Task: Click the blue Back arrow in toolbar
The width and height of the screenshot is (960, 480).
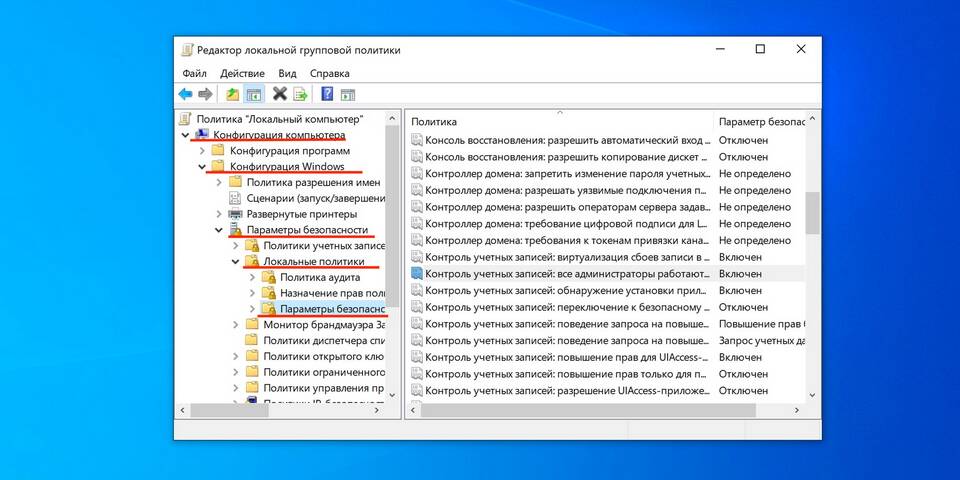Action: pos(185,94)
